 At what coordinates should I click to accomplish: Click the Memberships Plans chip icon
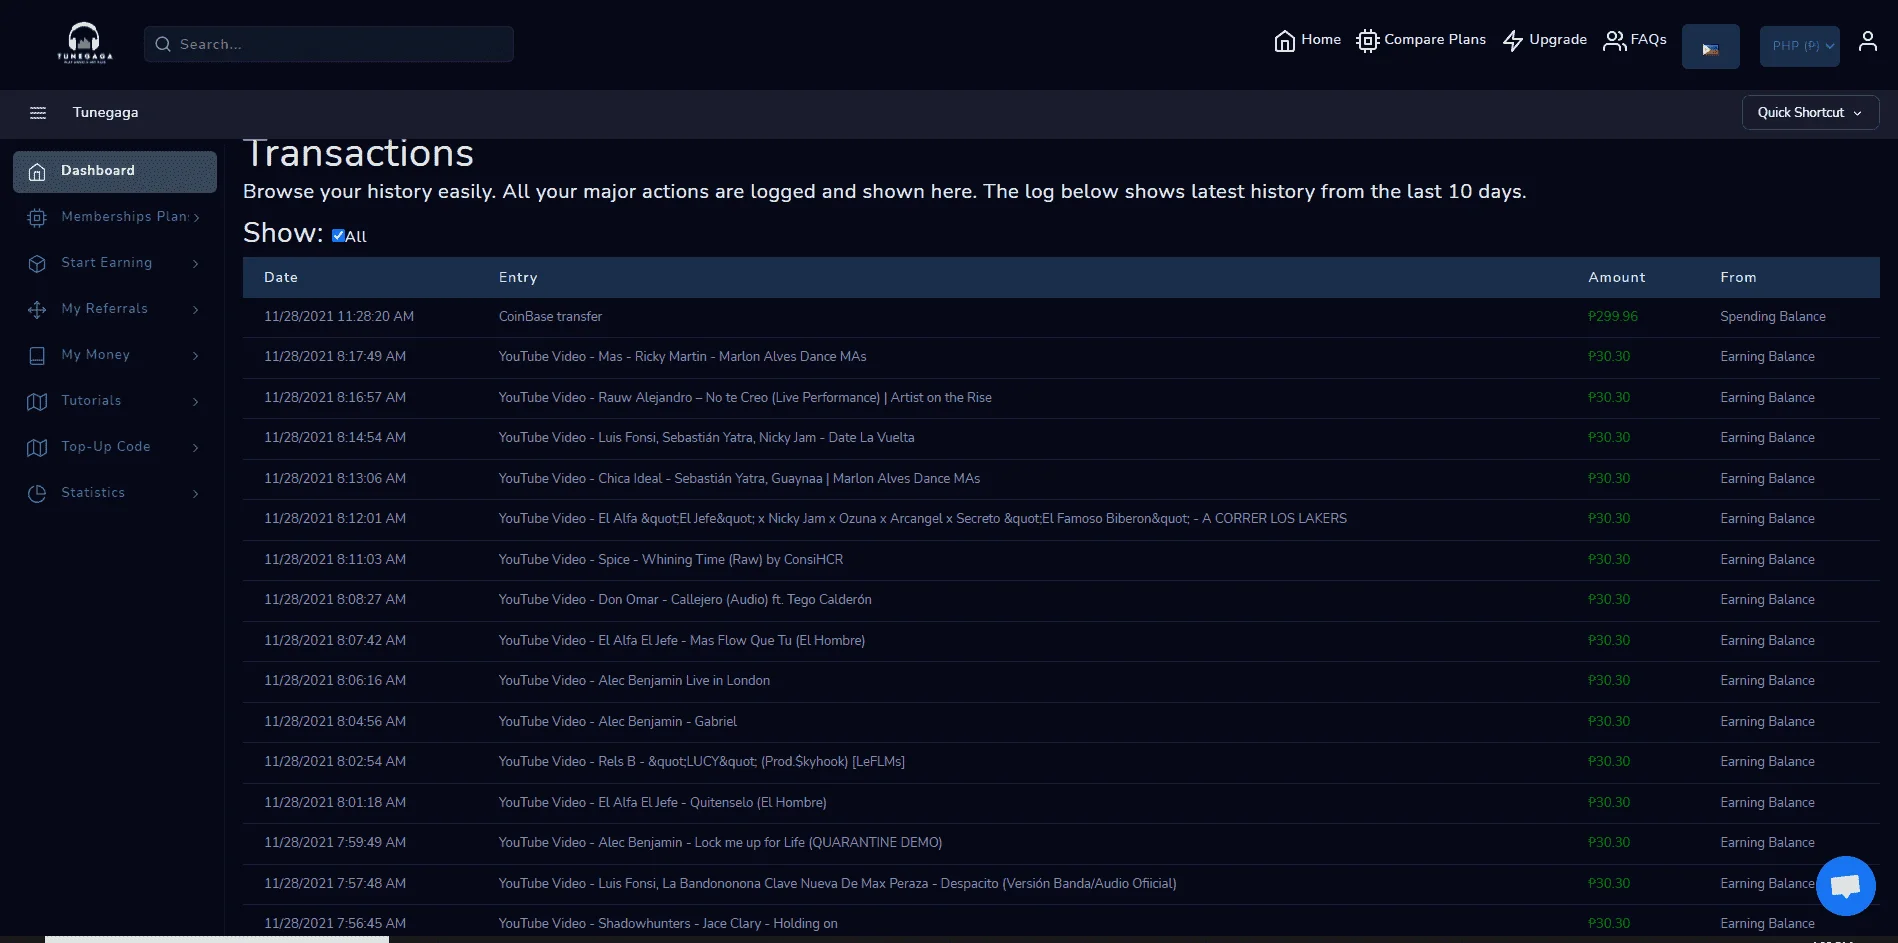pyautogui.click(x=37, y=218)
